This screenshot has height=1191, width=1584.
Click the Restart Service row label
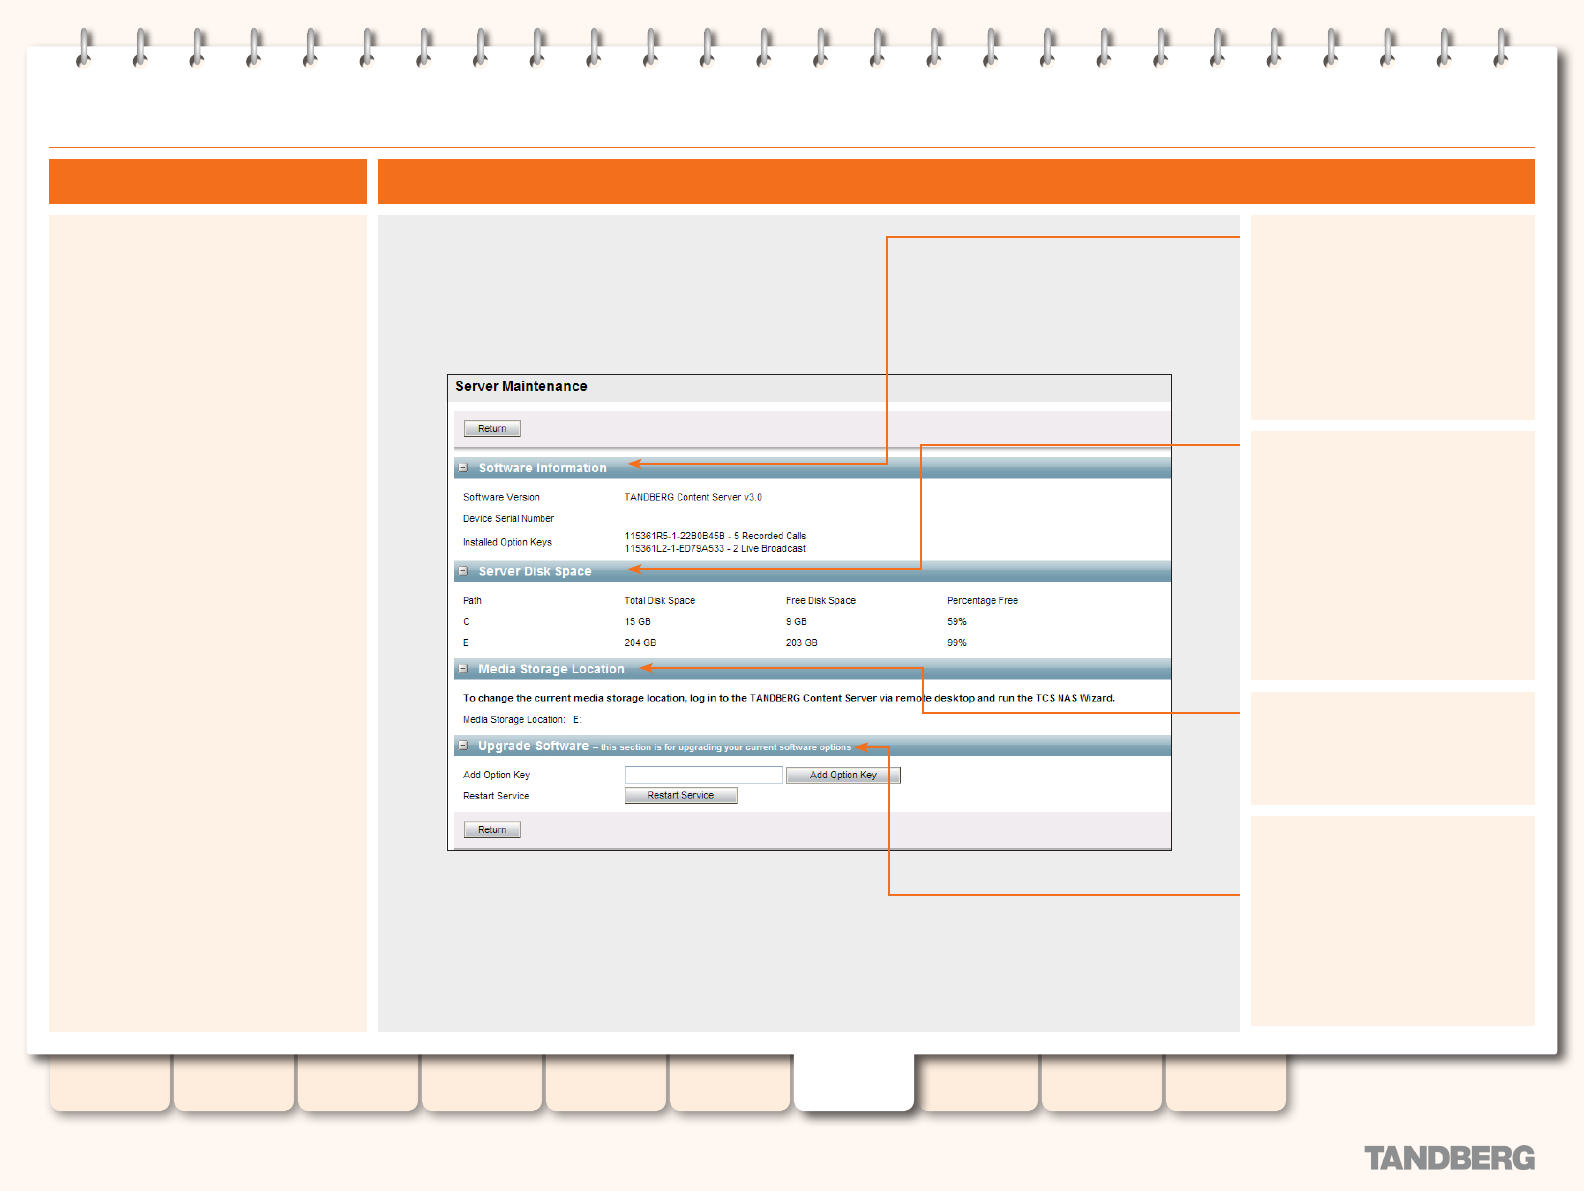coord(496,796)
